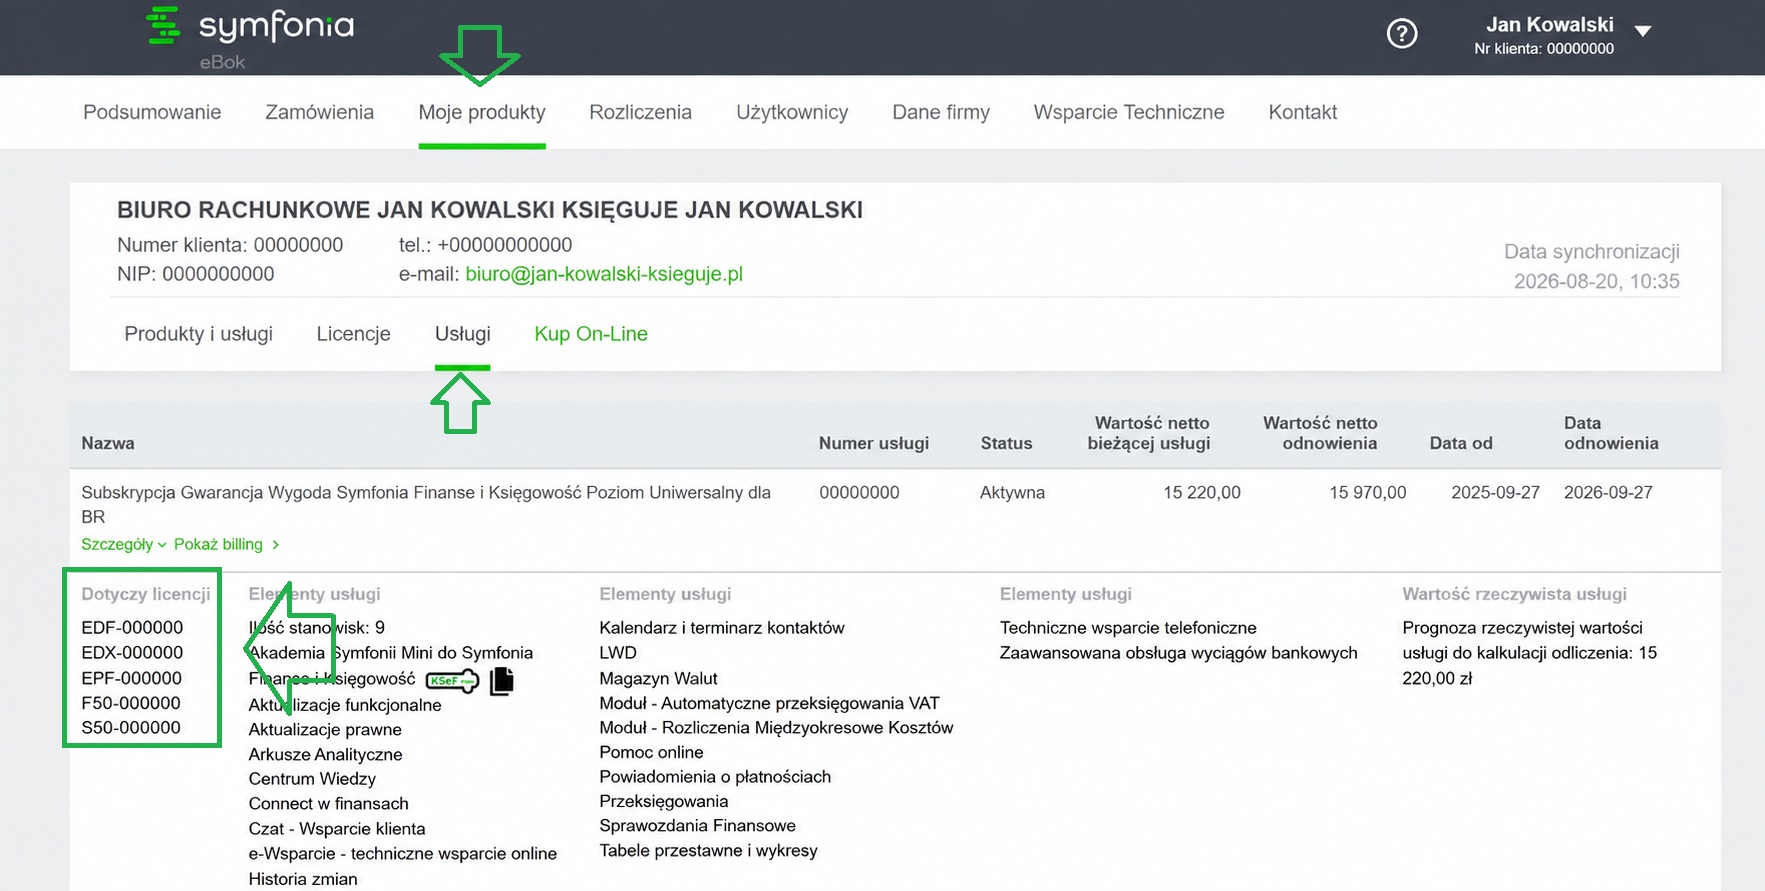Open Kontakt menu item
The height and width of the screenshot is (891, 1765).
[x=1303, y=112]
